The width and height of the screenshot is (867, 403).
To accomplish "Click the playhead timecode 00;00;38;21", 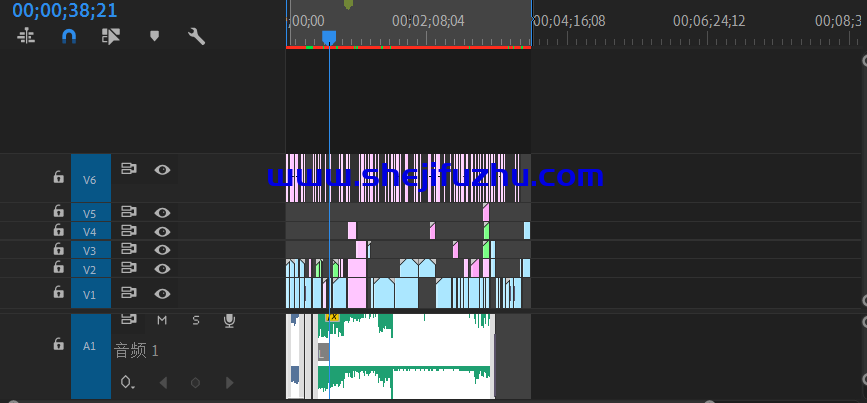I will pos(64,10).
